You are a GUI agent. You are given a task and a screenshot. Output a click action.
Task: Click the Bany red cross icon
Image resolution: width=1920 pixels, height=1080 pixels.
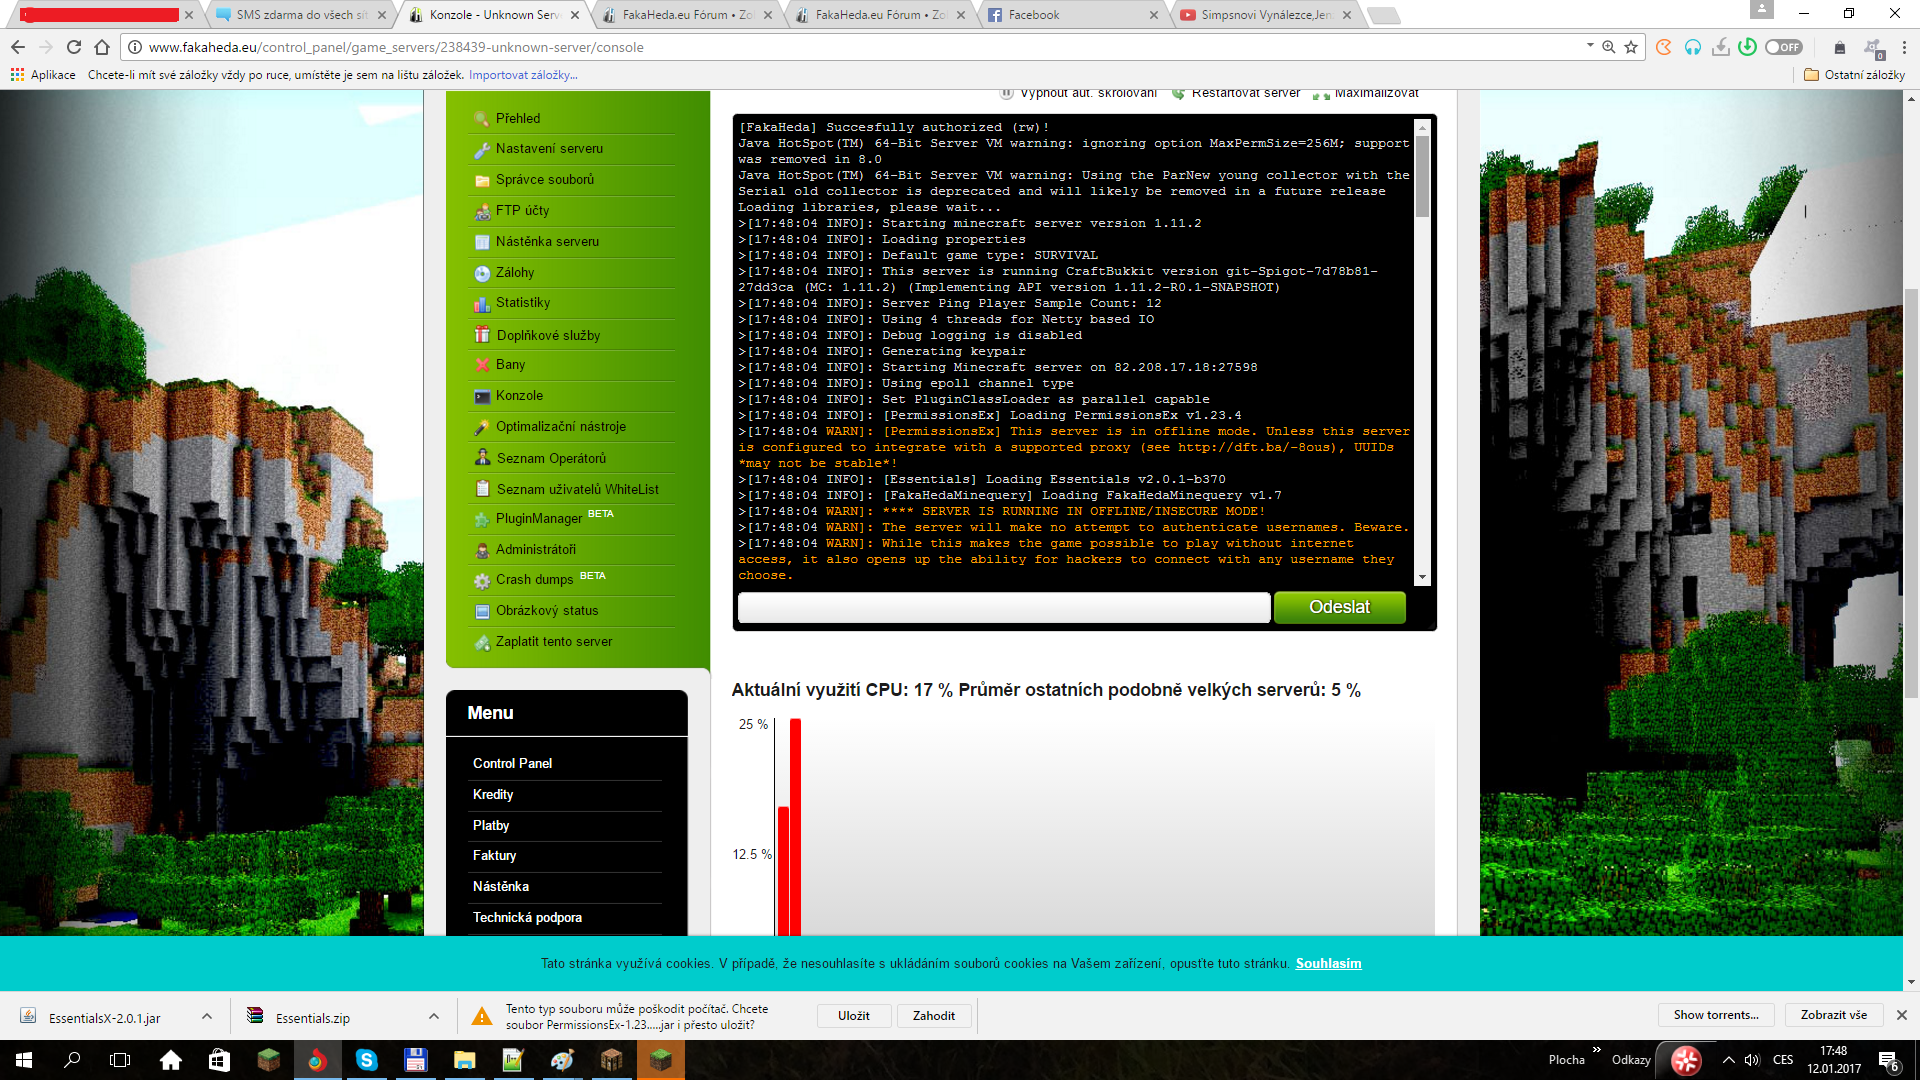pos(482,365)
